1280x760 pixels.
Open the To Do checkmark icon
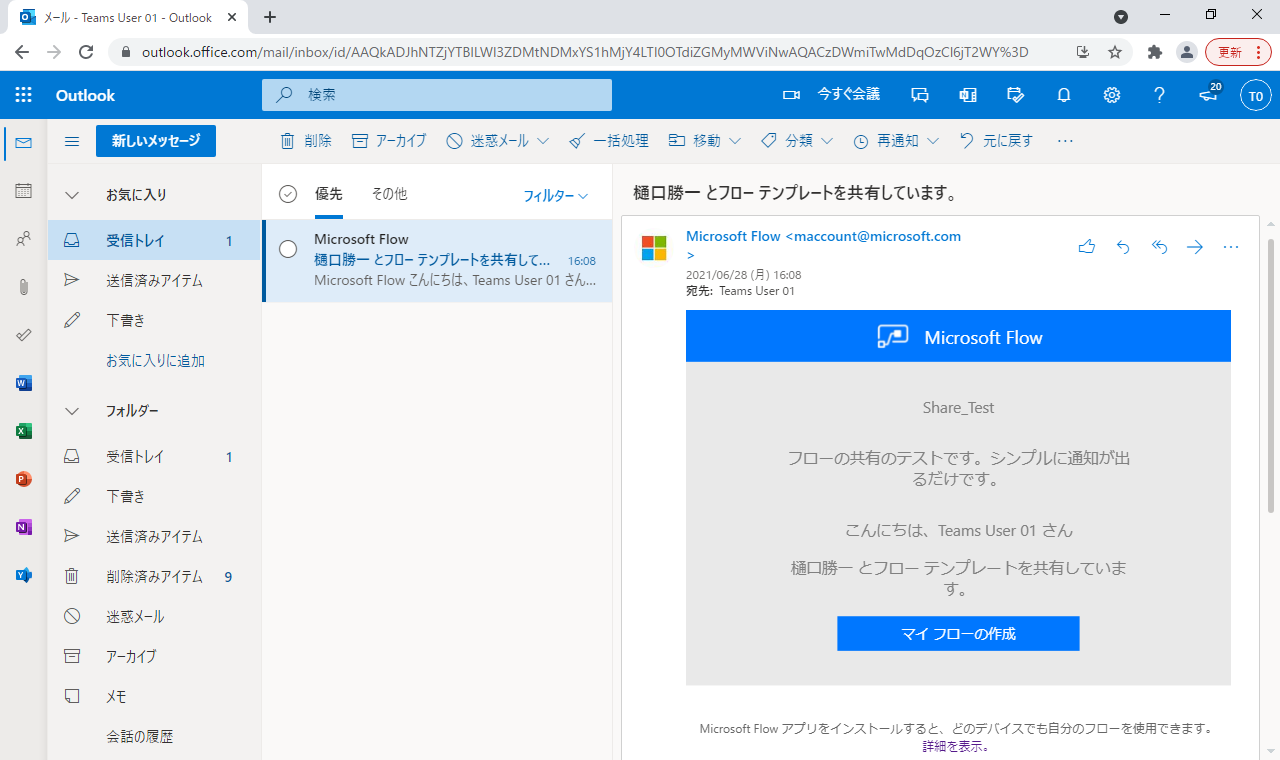click(24, 335)
